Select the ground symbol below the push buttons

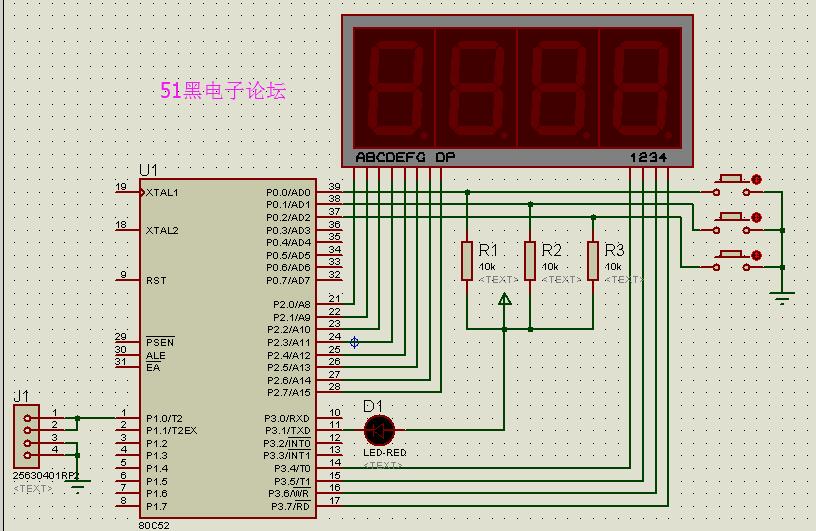782,298
